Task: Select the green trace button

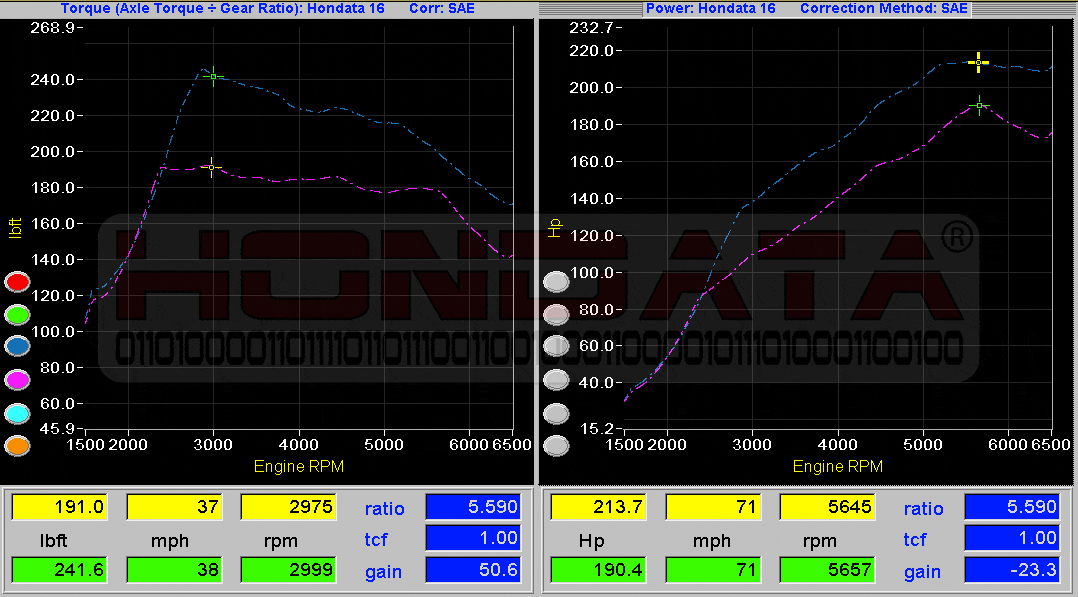Action: click(17, 314)
